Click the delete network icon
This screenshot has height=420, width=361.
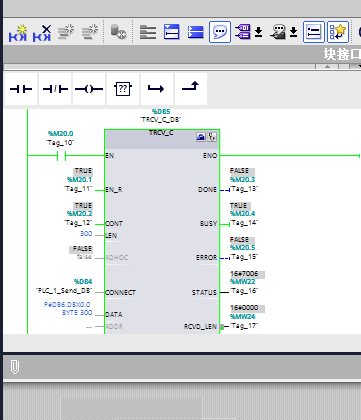(x=42, y=32)
